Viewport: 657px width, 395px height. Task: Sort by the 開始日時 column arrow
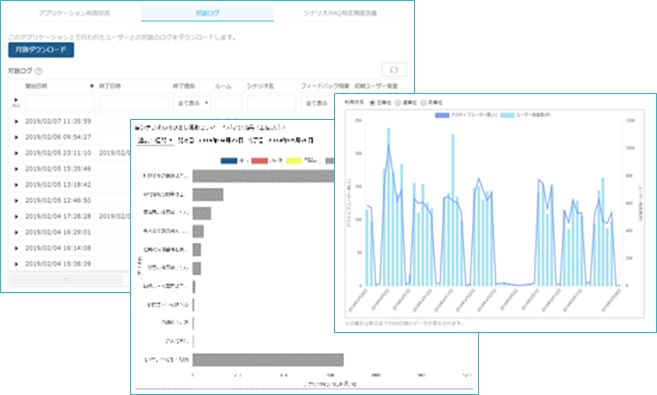click(91, 86)
